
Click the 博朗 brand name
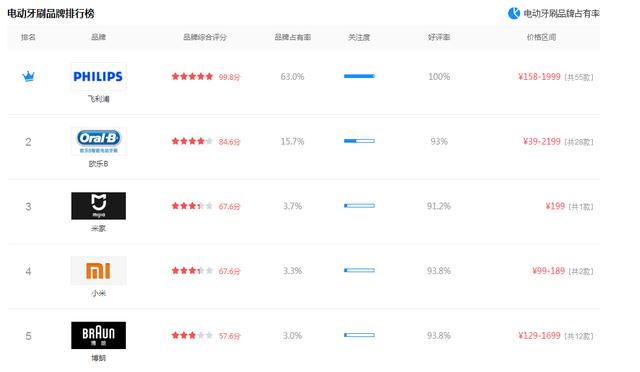point(98,358)
